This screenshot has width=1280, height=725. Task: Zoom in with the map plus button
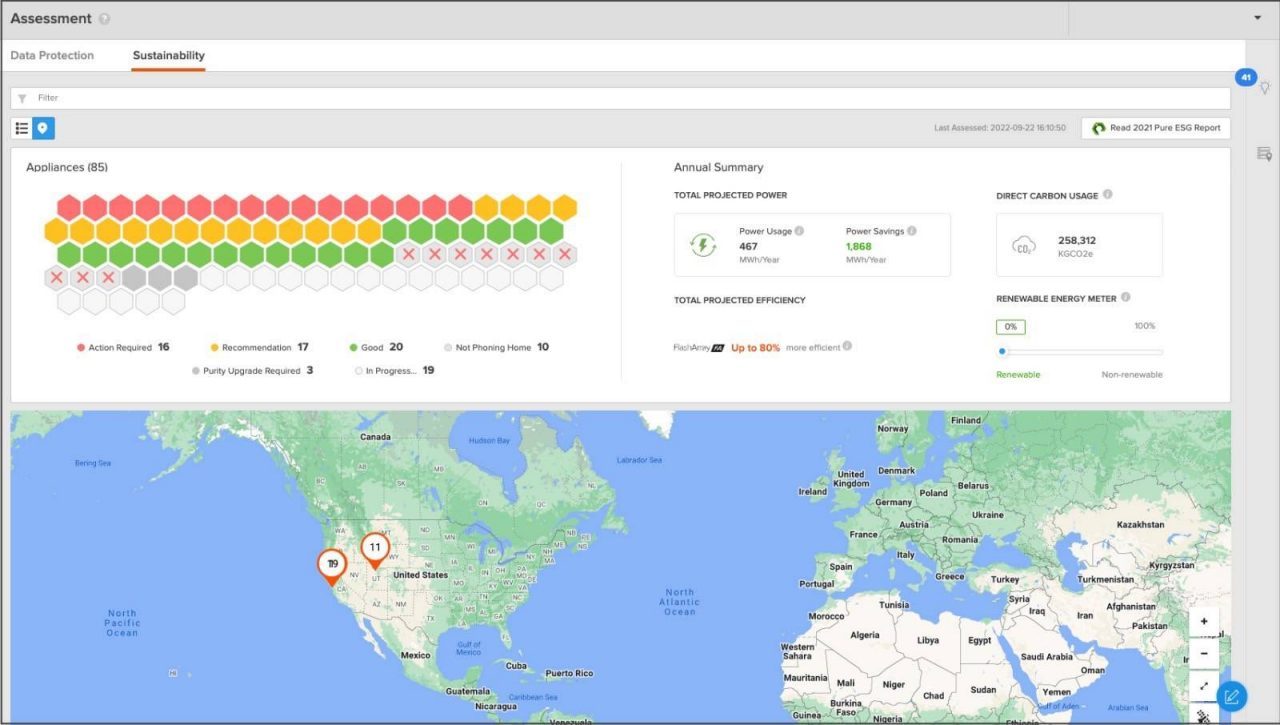click(1203, 621)
